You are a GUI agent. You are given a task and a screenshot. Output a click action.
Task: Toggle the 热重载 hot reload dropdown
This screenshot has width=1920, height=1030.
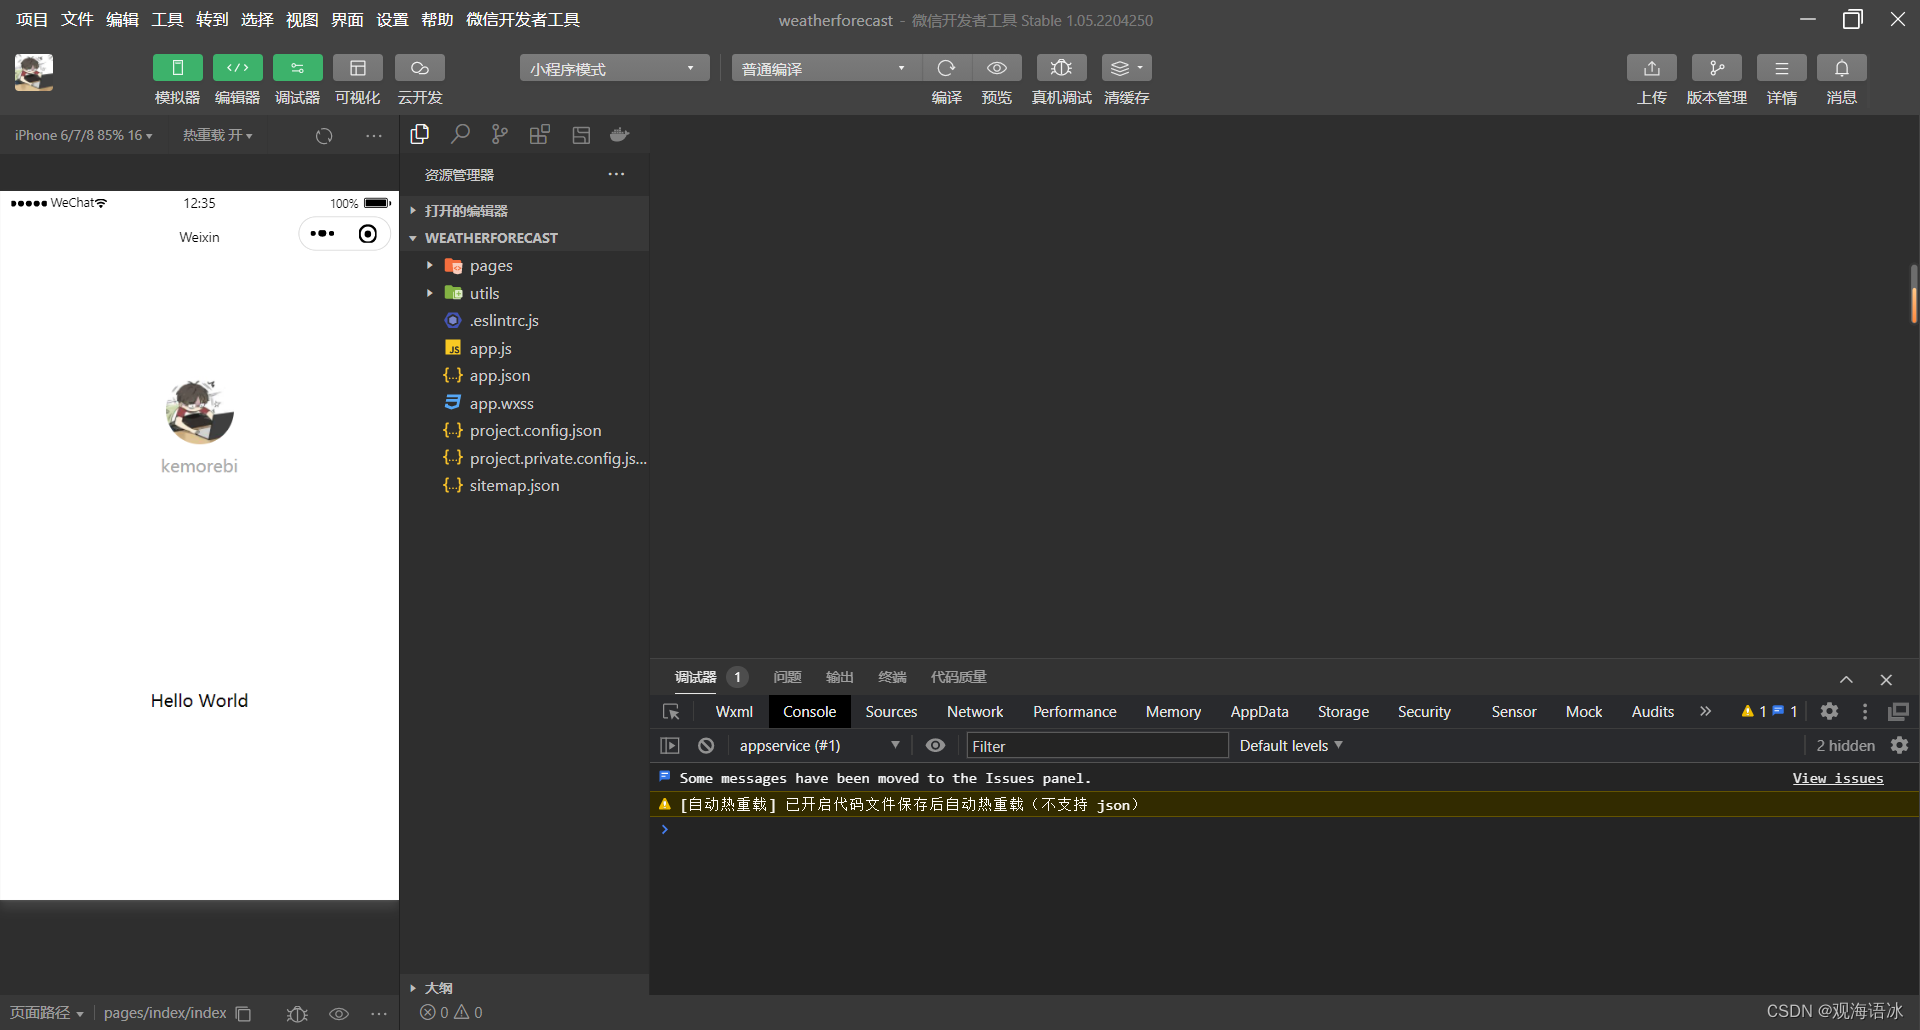tap(217, 135)
